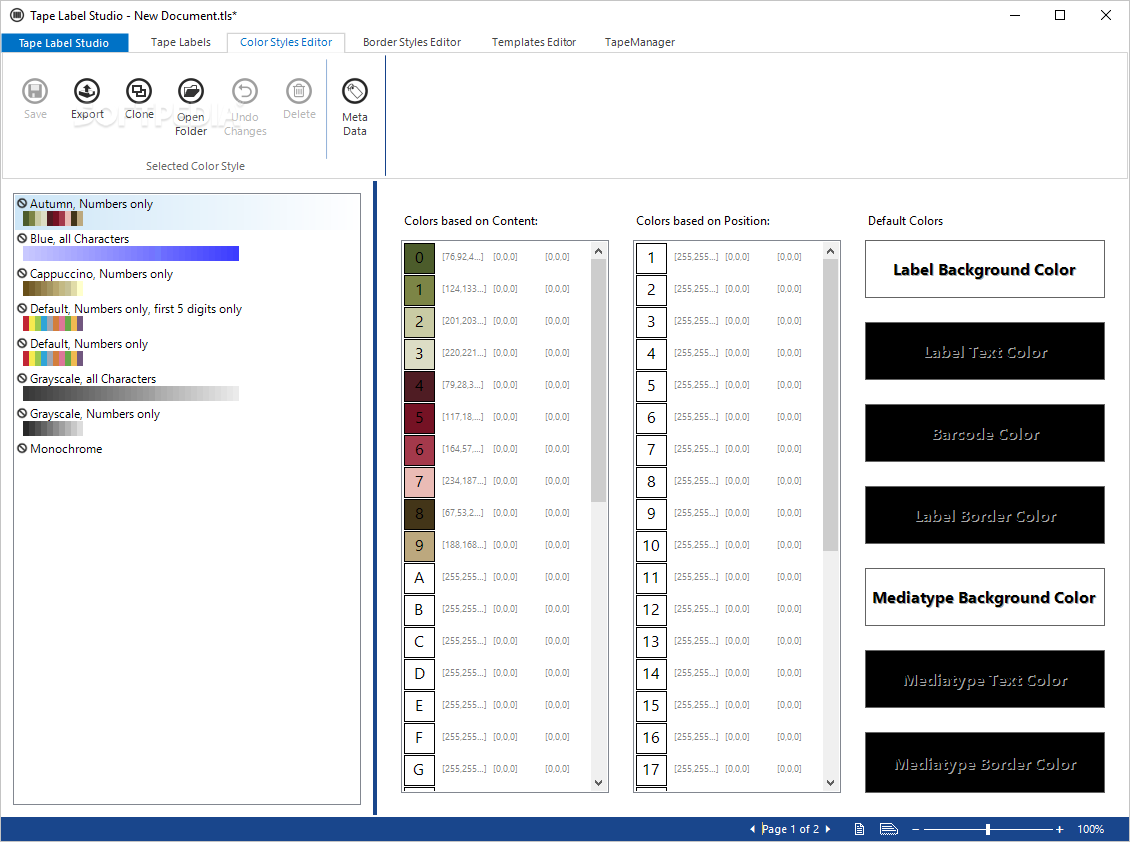Switch to the Tape Labels tab
This screenshot has width=1130, height=842.
click(180, 42)
